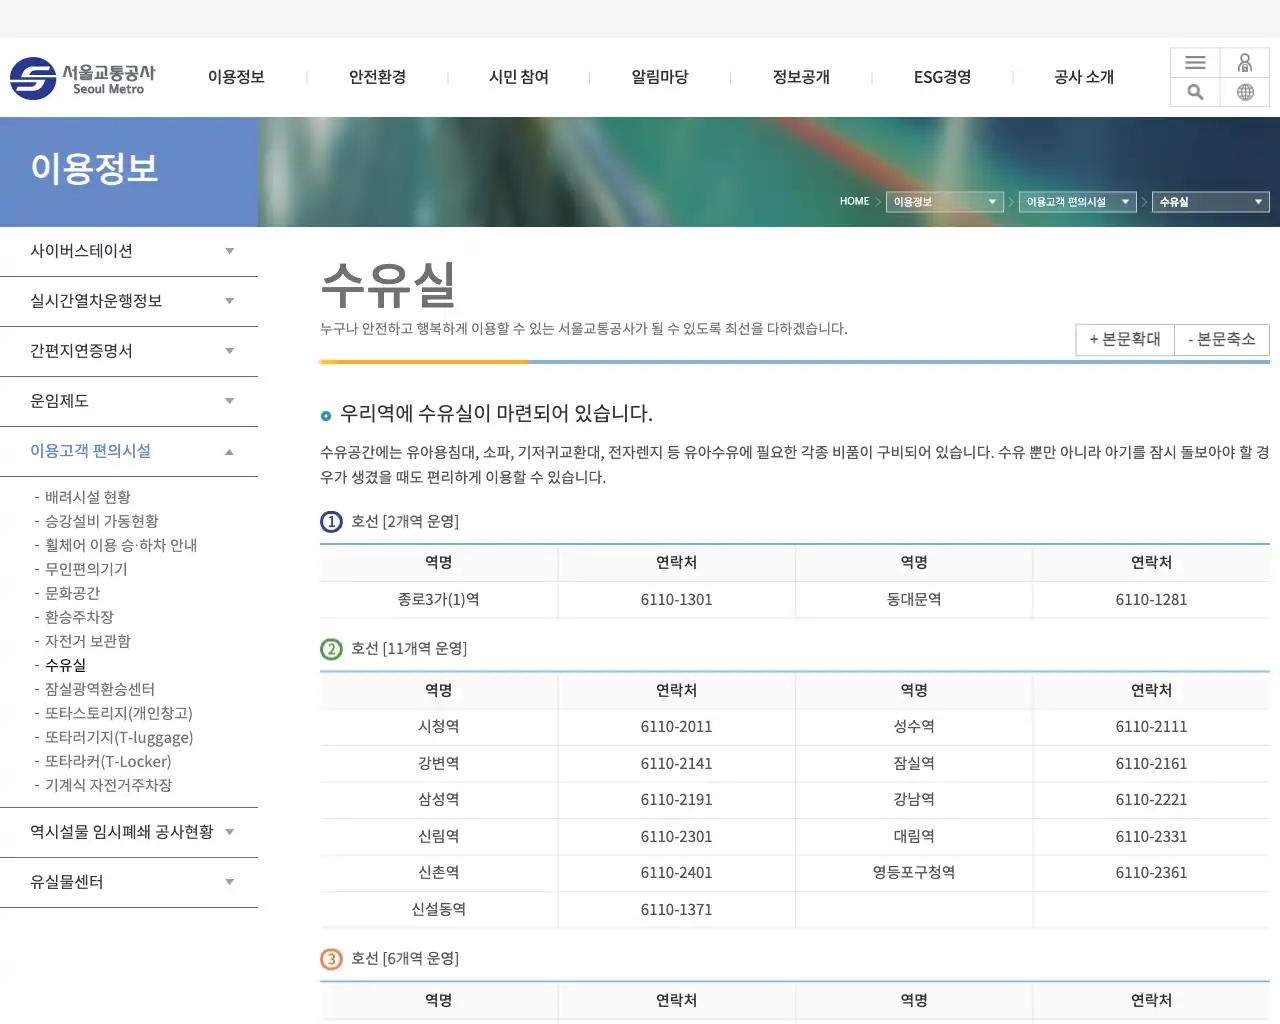The height and width of the screenshot is (1024, 1280).
Task: Open 이용정보 top menu
Action: click(236, 77)
